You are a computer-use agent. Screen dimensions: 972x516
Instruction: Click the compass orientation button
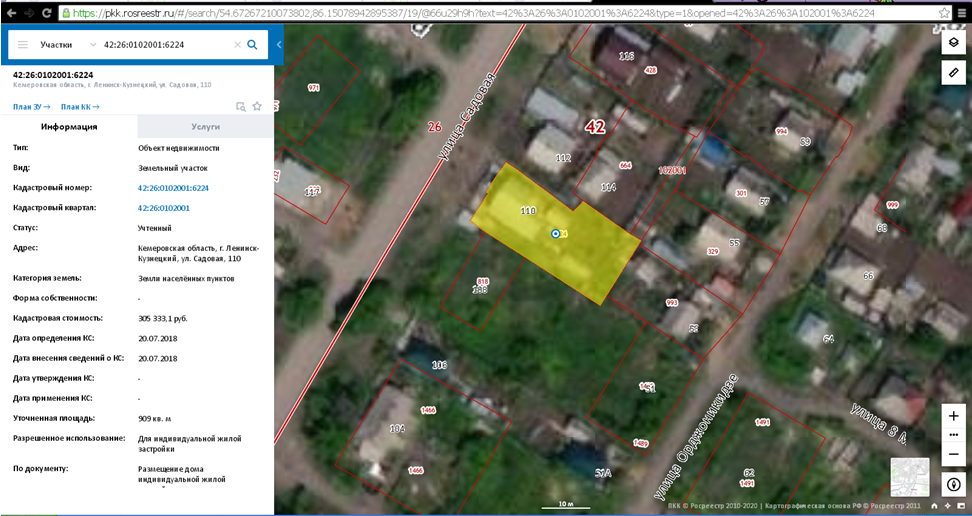tap(953, 484)
